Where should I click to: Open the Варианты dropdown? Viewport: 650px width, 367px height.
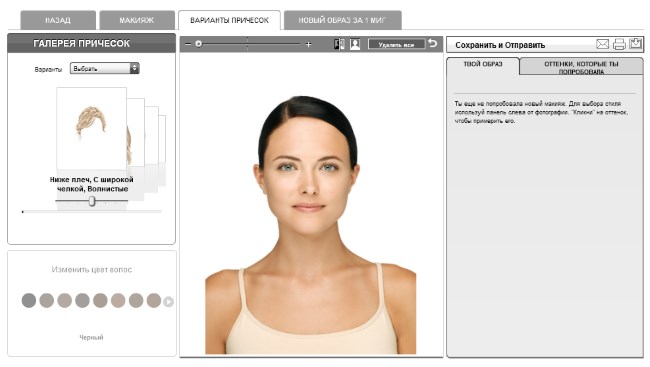point(104,68)
